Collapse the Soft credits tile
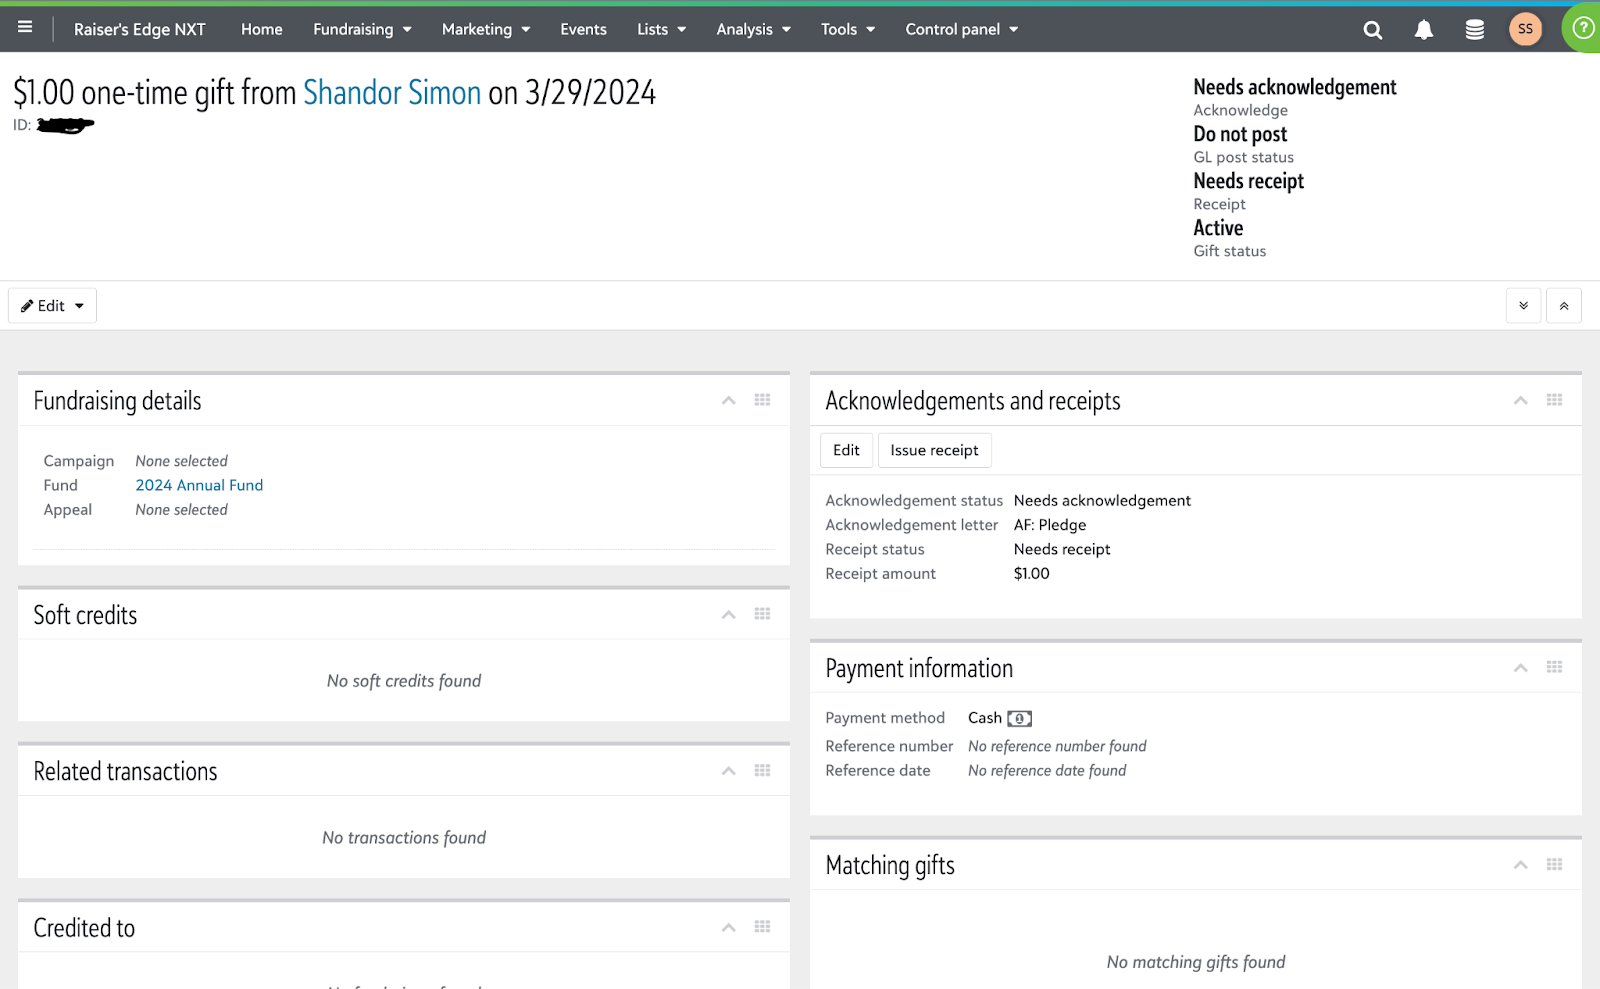 coord(729,614)
